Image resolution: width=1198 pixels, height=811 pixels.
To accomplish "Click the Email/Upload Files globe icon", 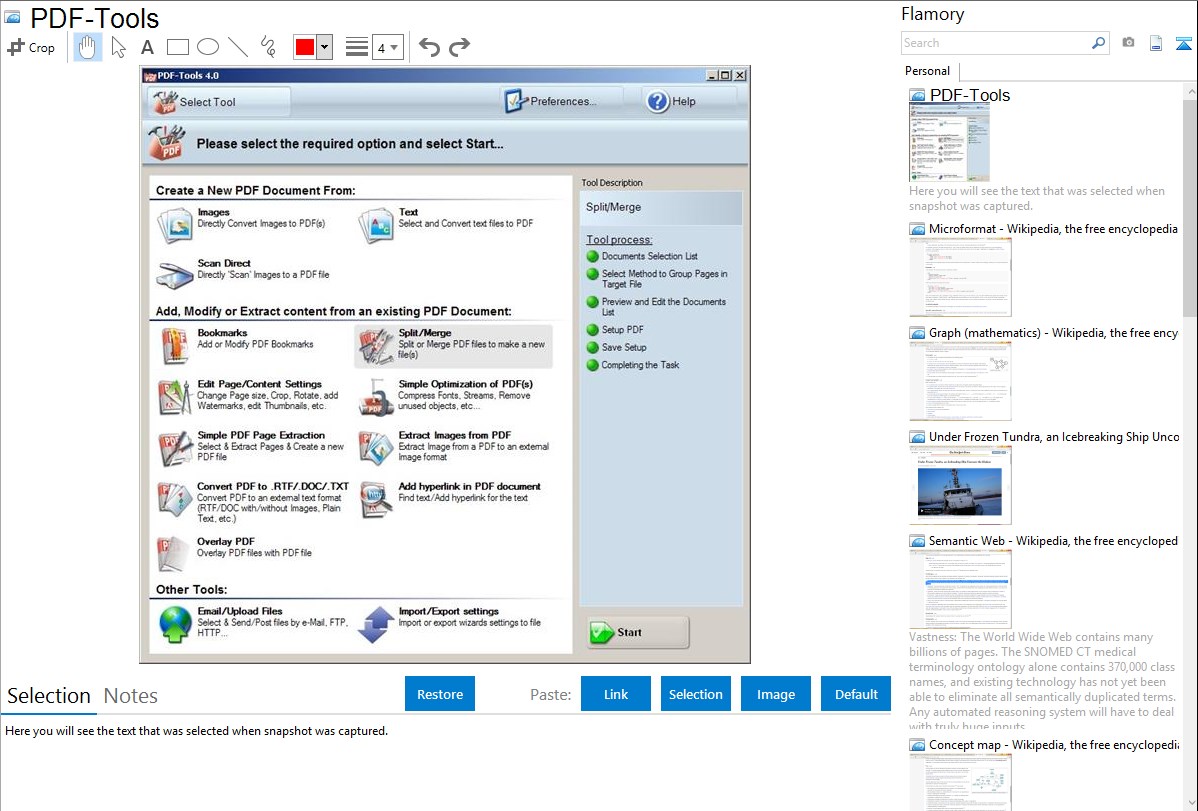I will (175, 624).
